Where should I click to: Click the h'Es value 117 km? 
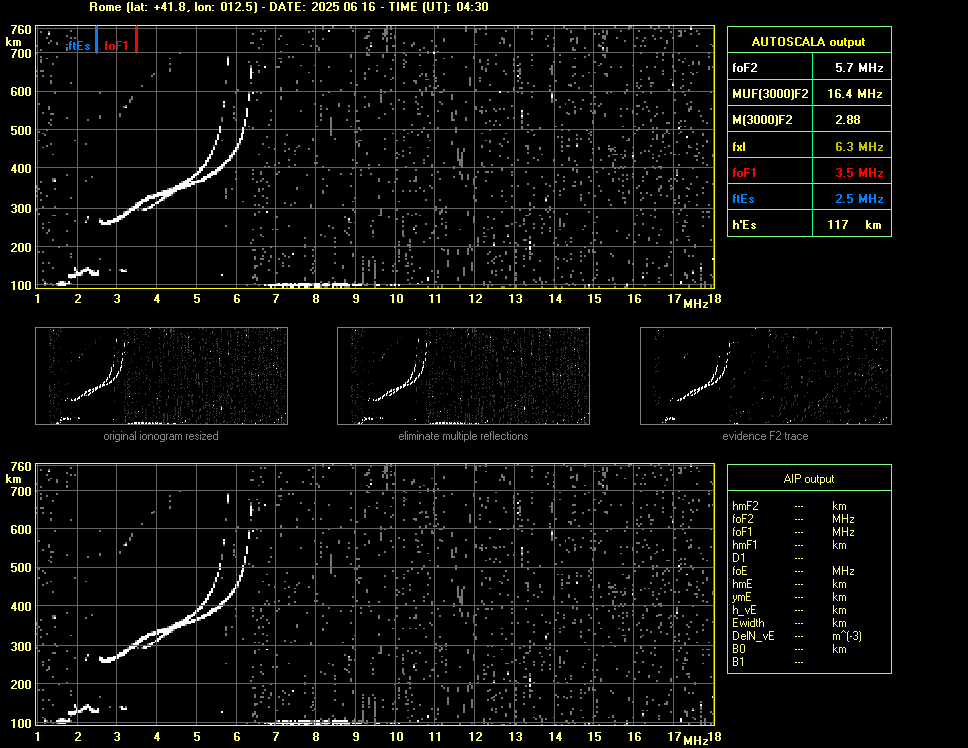tap(854, 225)
